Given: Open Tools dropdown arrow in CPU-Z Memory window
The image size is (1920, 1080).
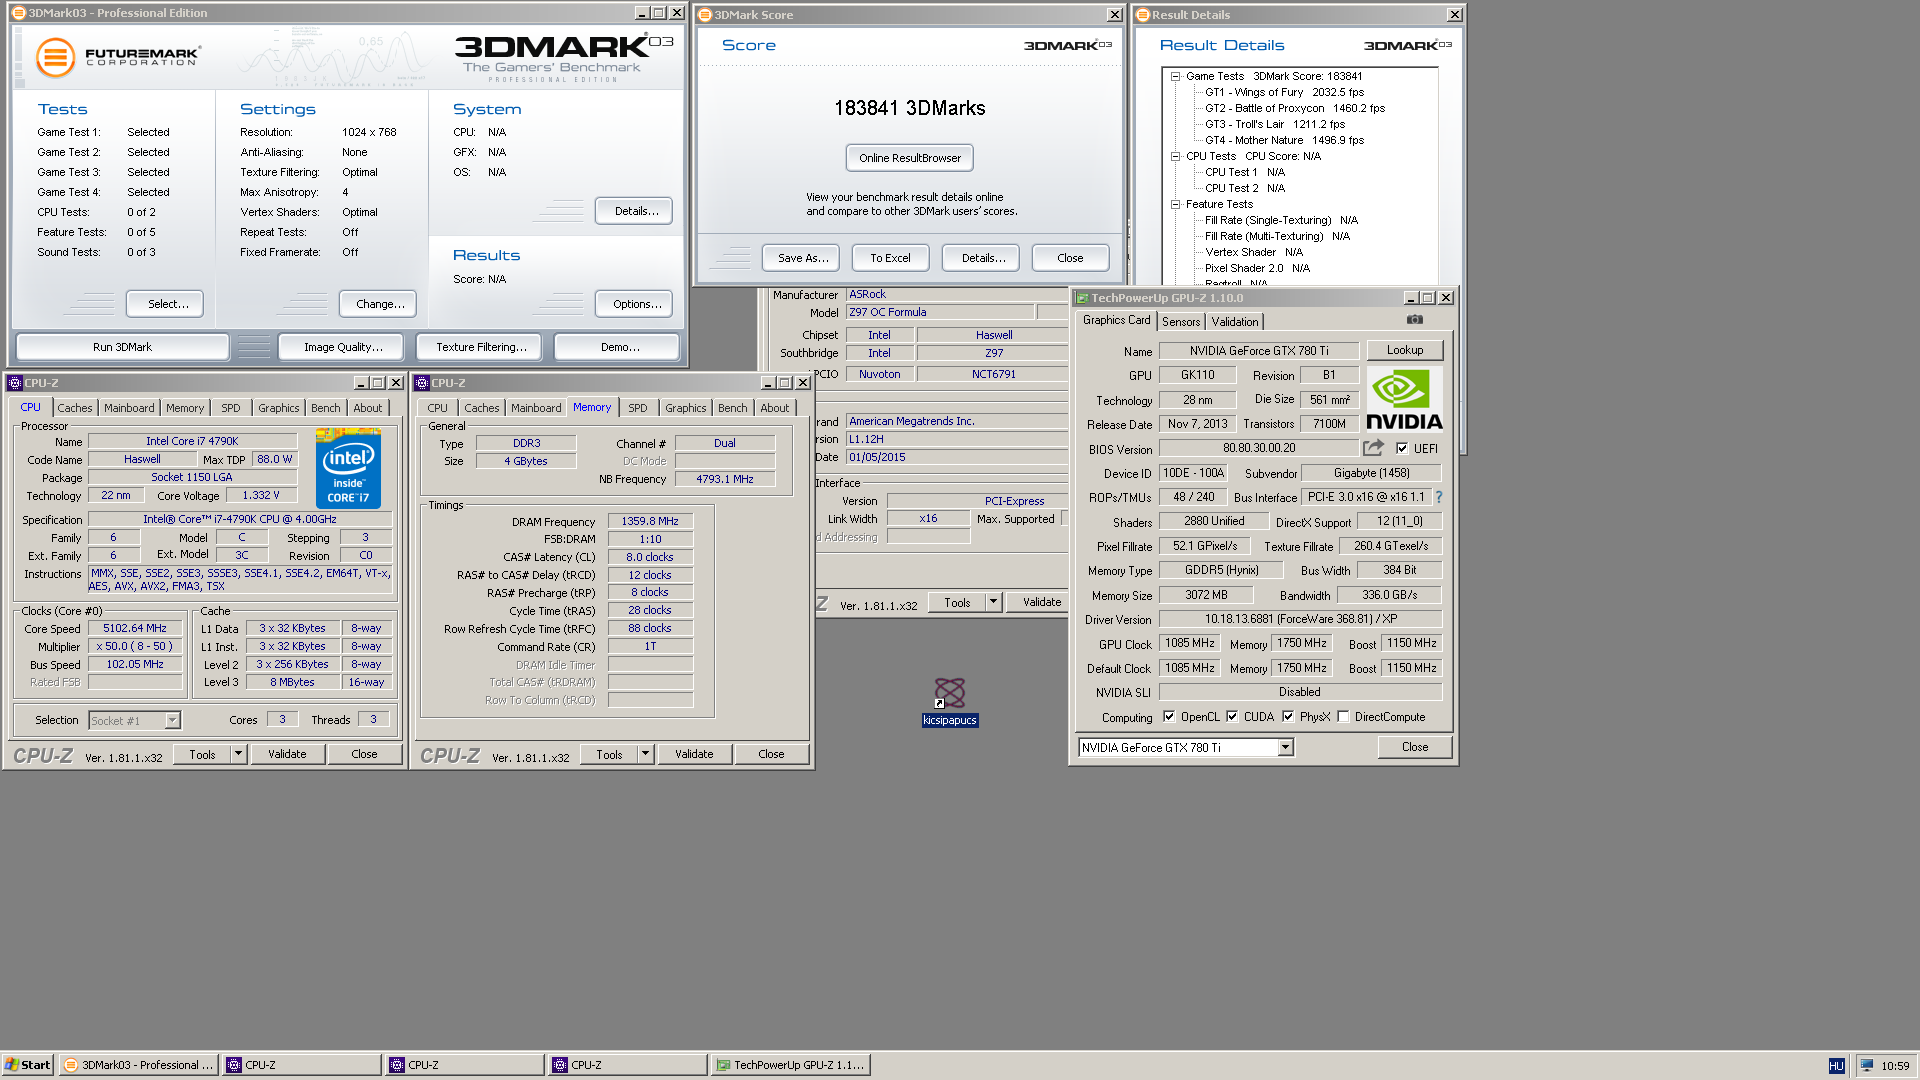Looking at the screenshot, I should pyautogui.click(x=646, y=754).
